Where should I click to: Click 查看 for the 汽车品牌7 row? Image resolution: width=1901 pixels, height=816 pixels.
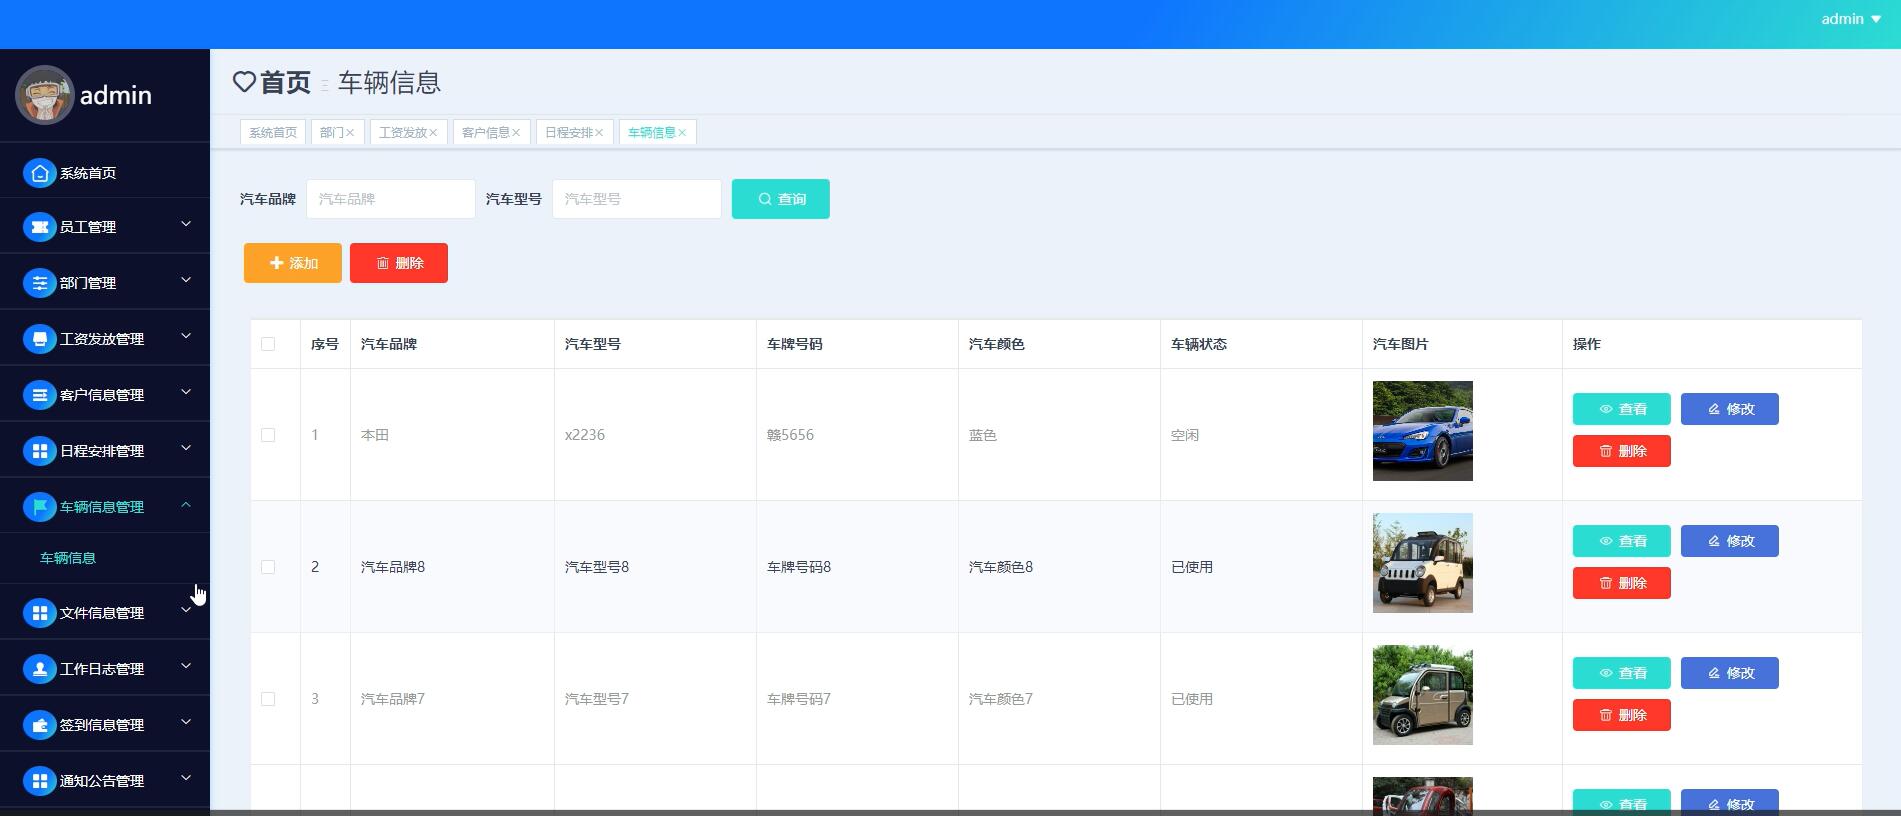point(1622,673)
